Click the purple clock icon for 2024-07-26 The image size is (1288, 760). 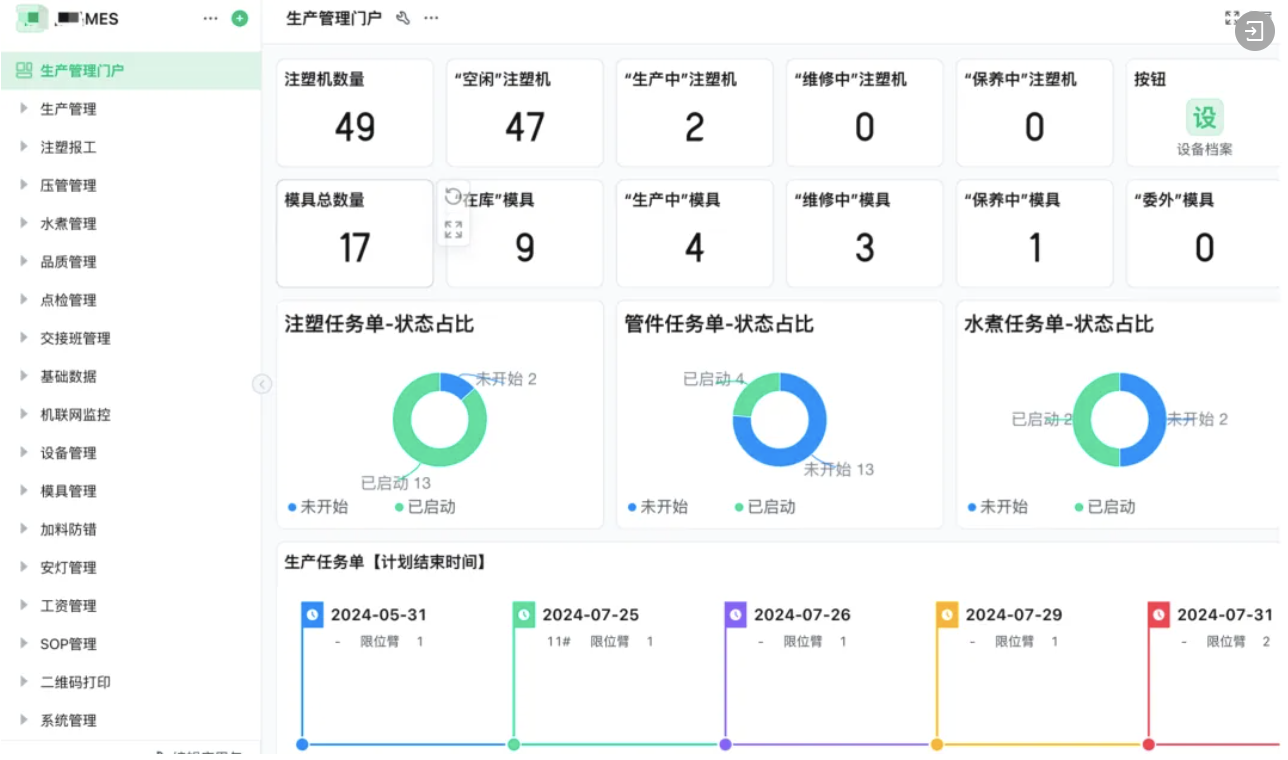pyautogui.click(x=736, y=615)
